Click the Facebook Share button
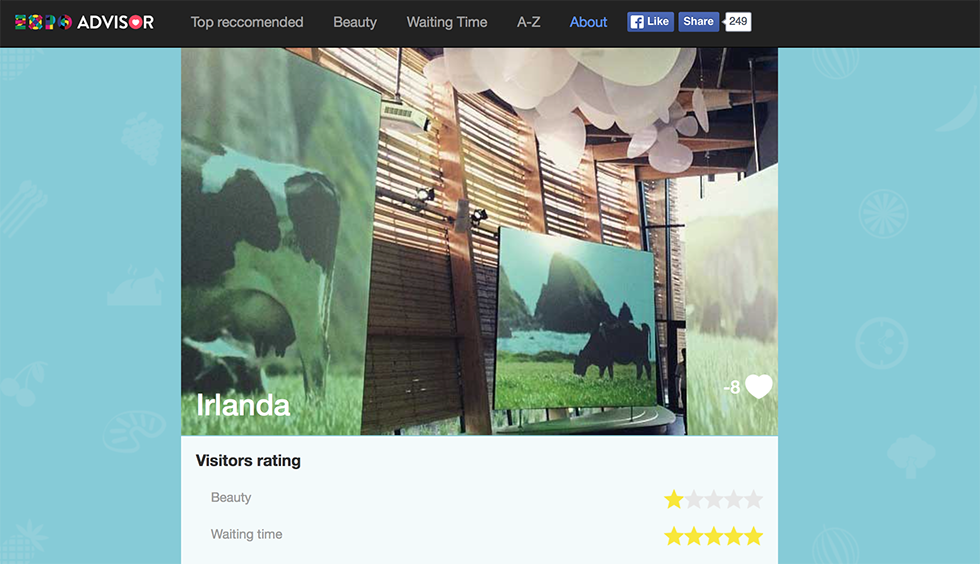 [x=698, y=22]
